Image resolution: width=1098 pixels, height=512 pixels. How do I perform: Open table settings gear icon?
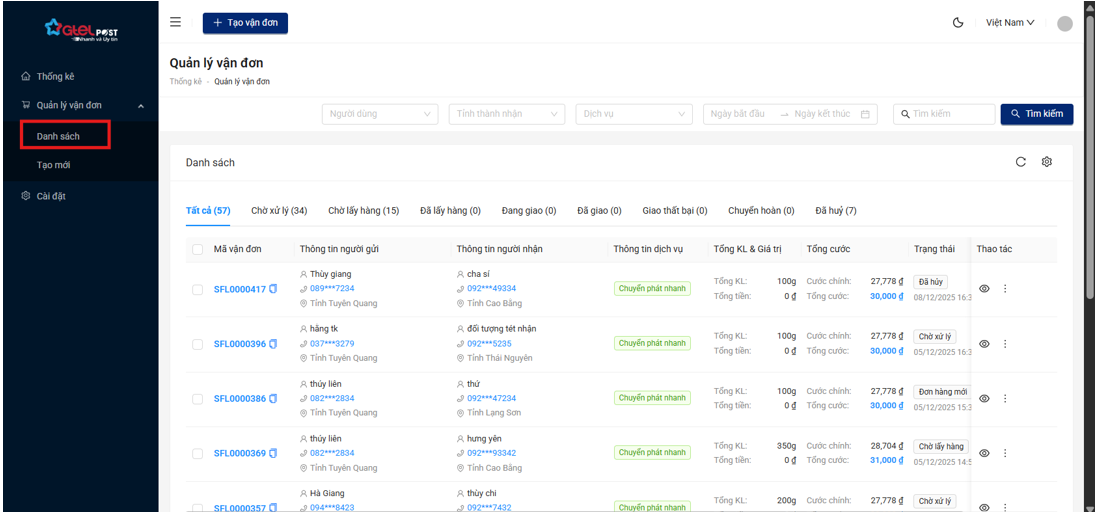pos(1047,162)
